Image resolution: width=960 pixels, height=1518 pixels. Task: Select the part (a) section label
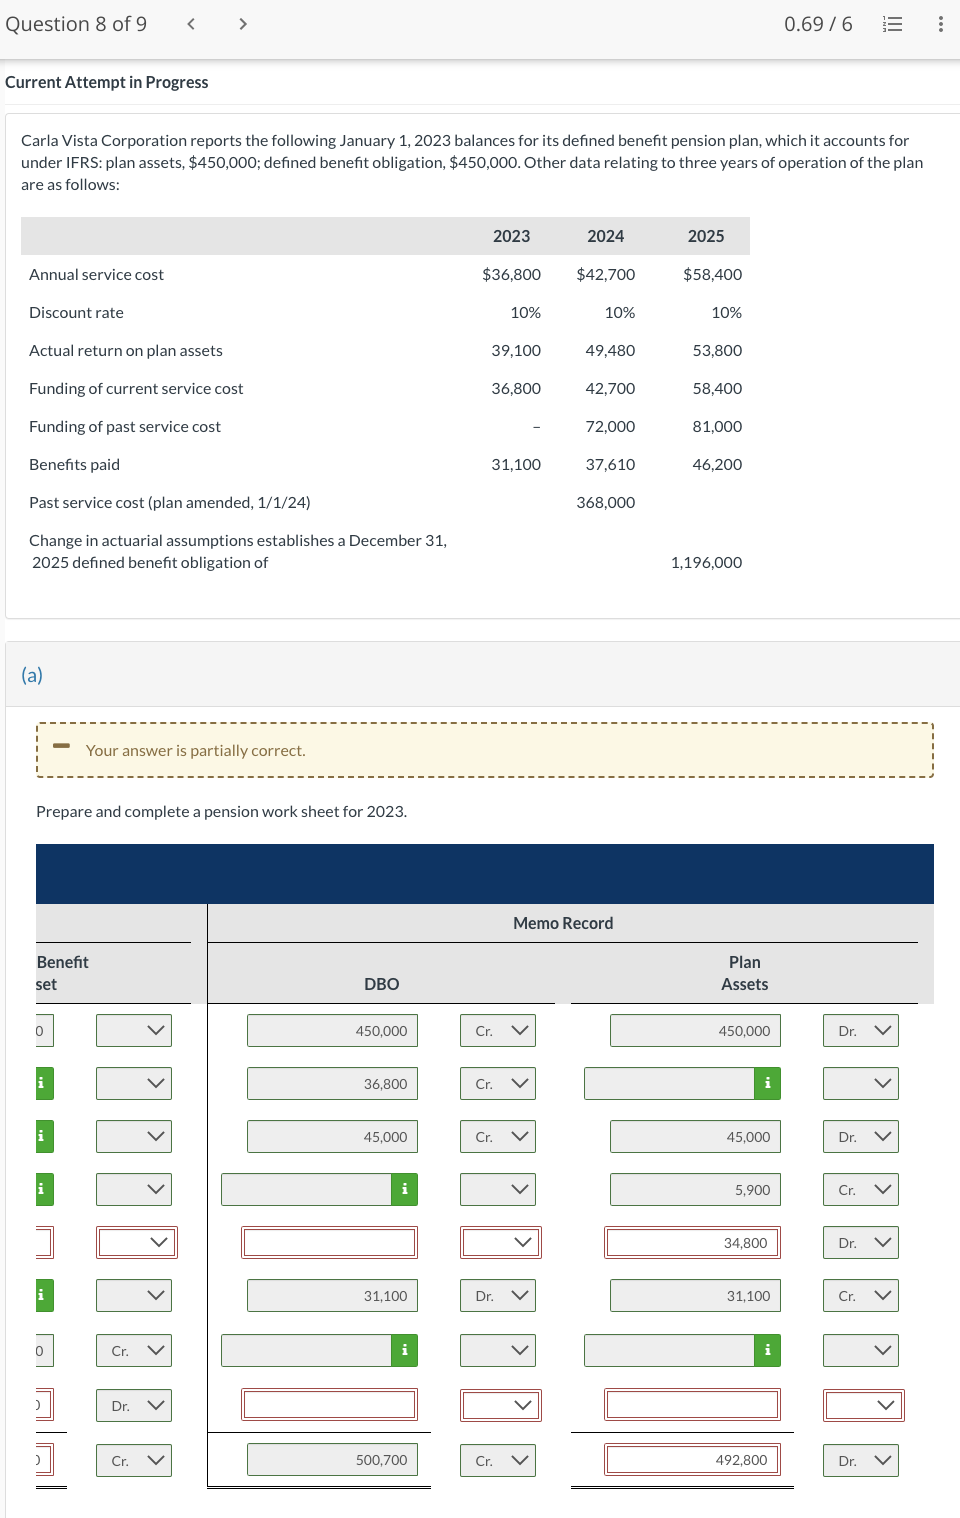pyautogui.click(x=33, y=675)
